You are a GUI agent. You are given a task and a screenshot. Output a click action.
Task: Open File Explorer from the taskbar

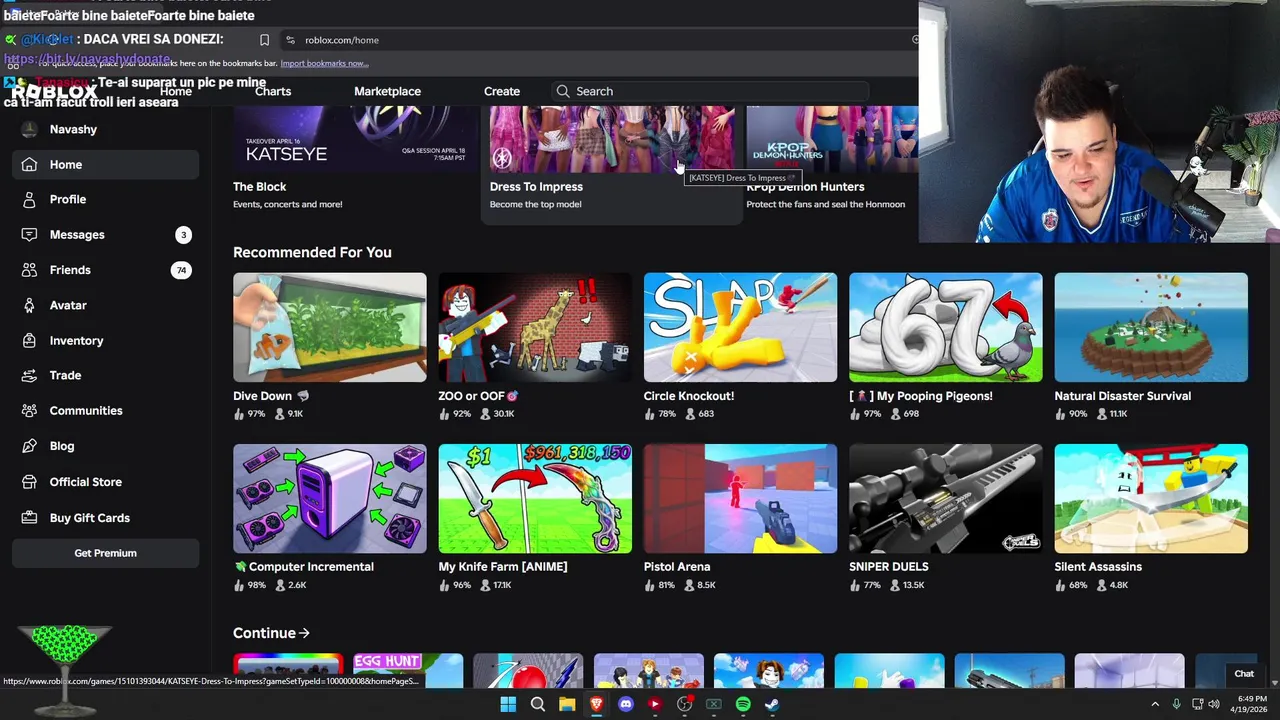(x=567, y=704)
